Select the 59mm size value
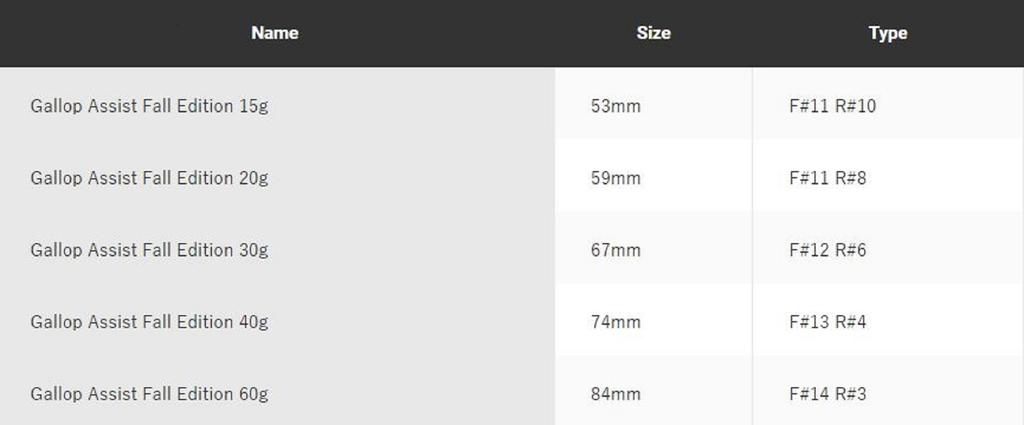Viewport: 1024px width, 425px height. (x=616, y=178)
